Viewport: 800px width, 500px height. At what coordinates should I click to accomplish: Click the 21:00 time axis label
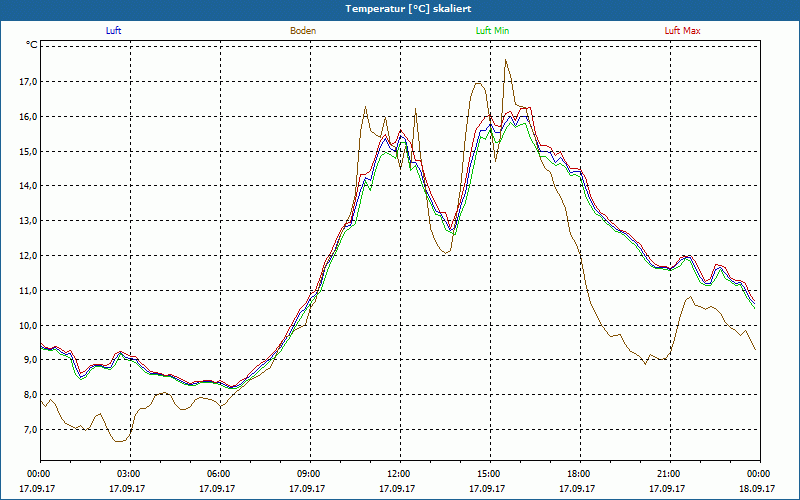pyautogui.click(x=667, y=473)
